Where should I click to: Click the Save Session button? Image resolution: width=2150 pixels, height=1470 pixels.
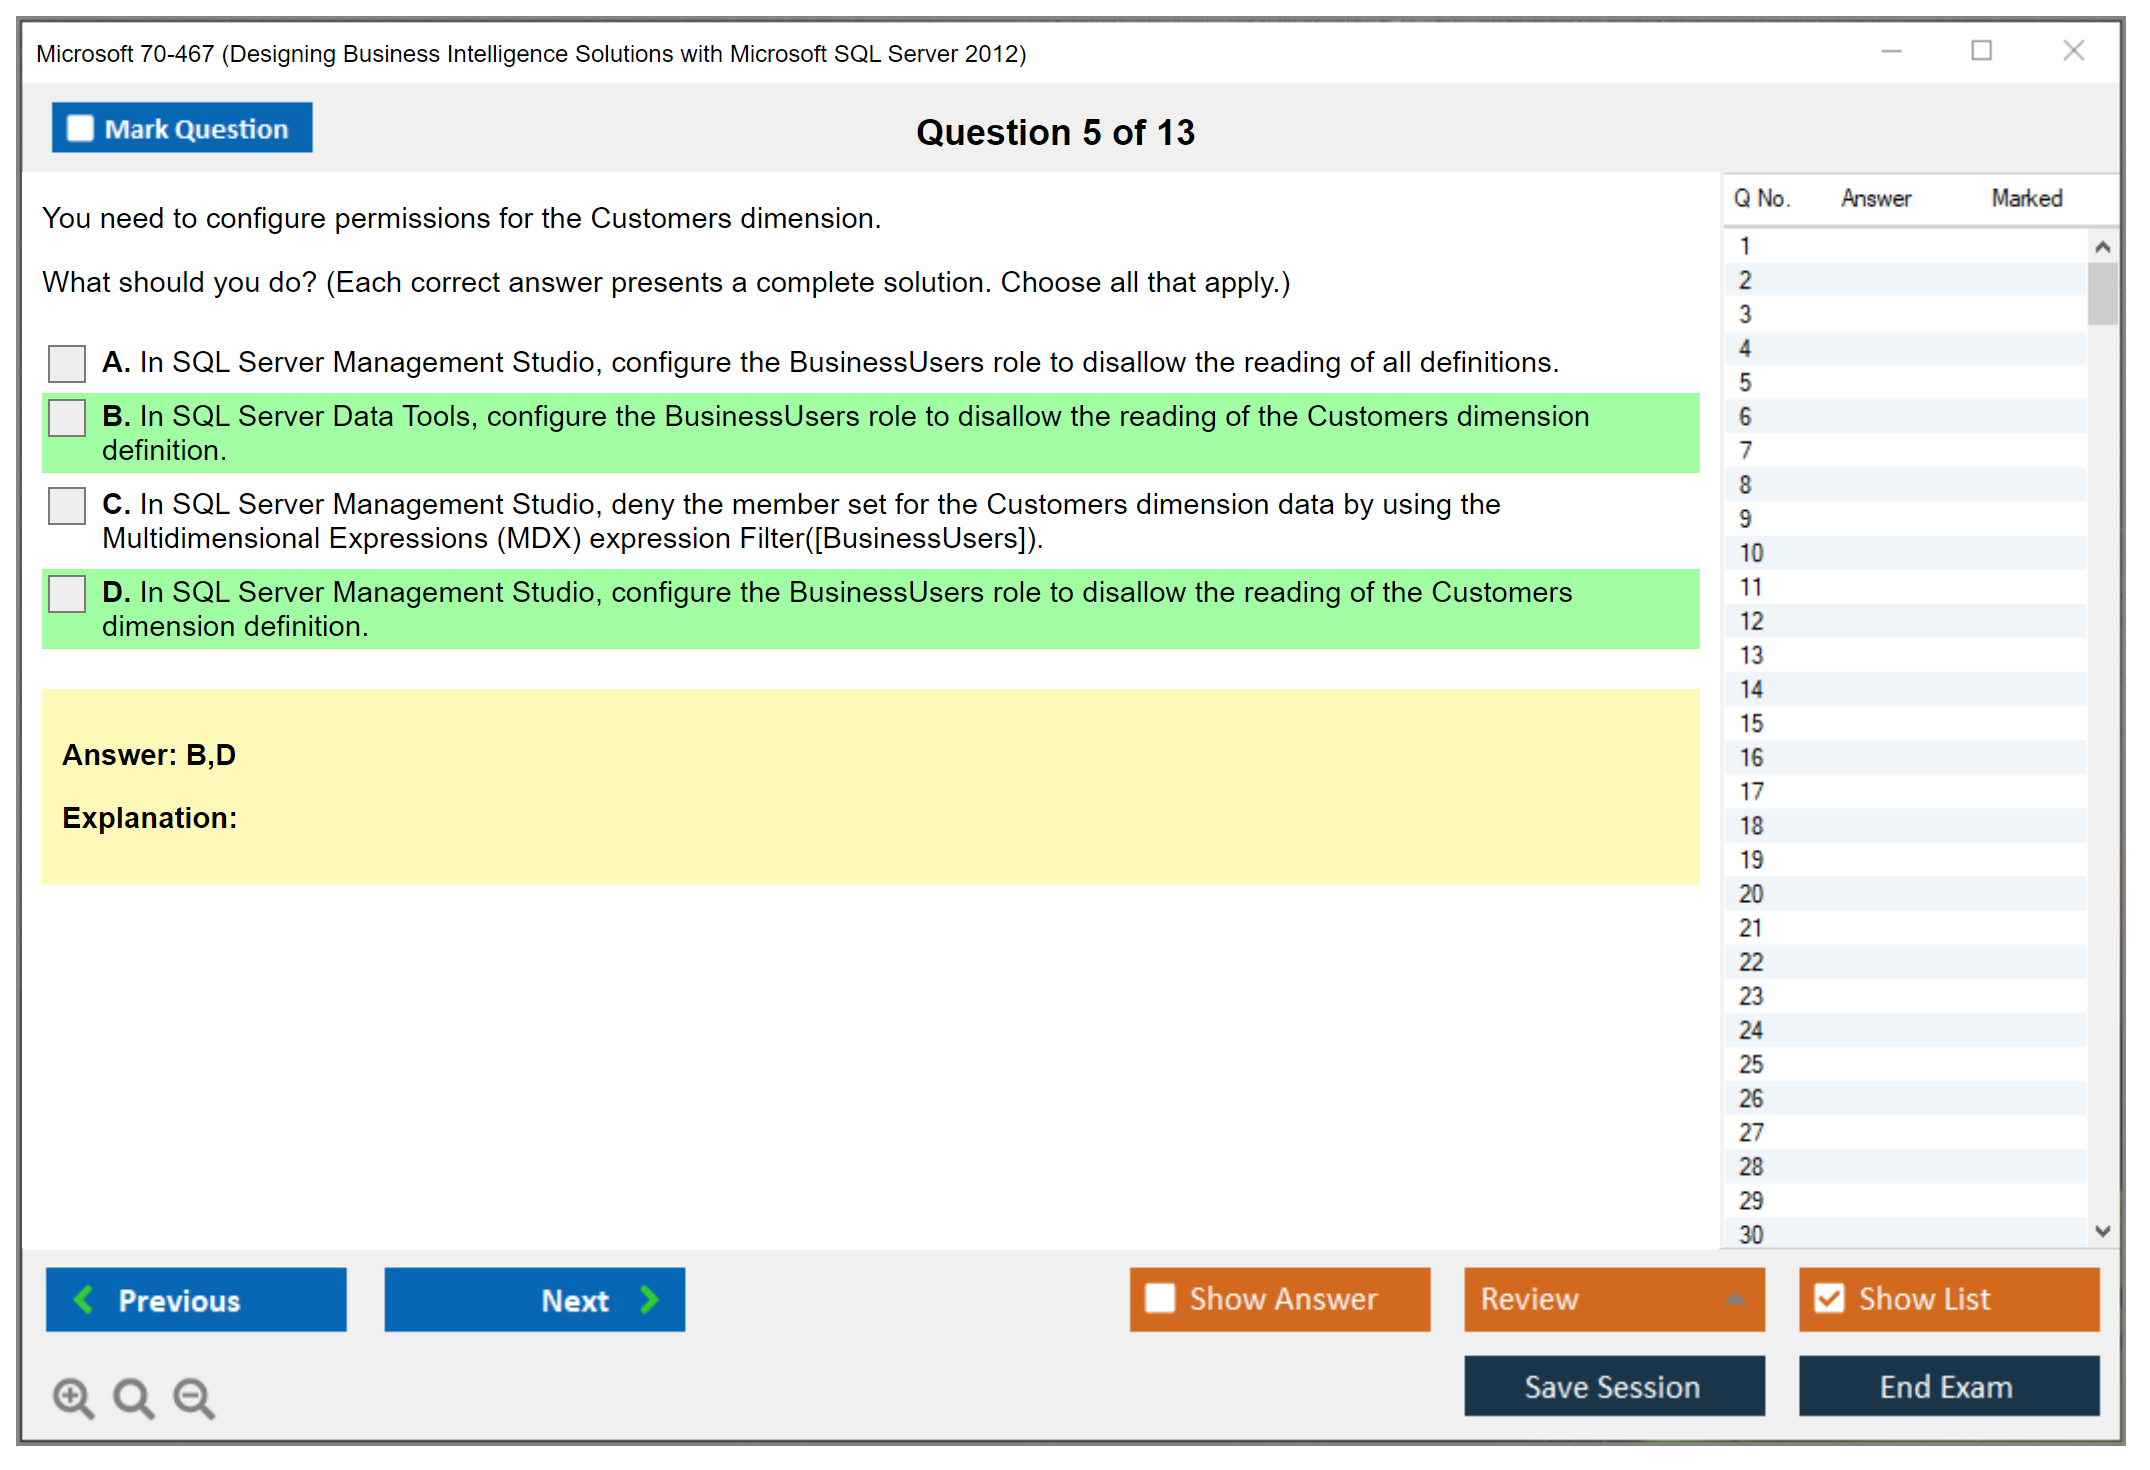coord(1613,1386)
